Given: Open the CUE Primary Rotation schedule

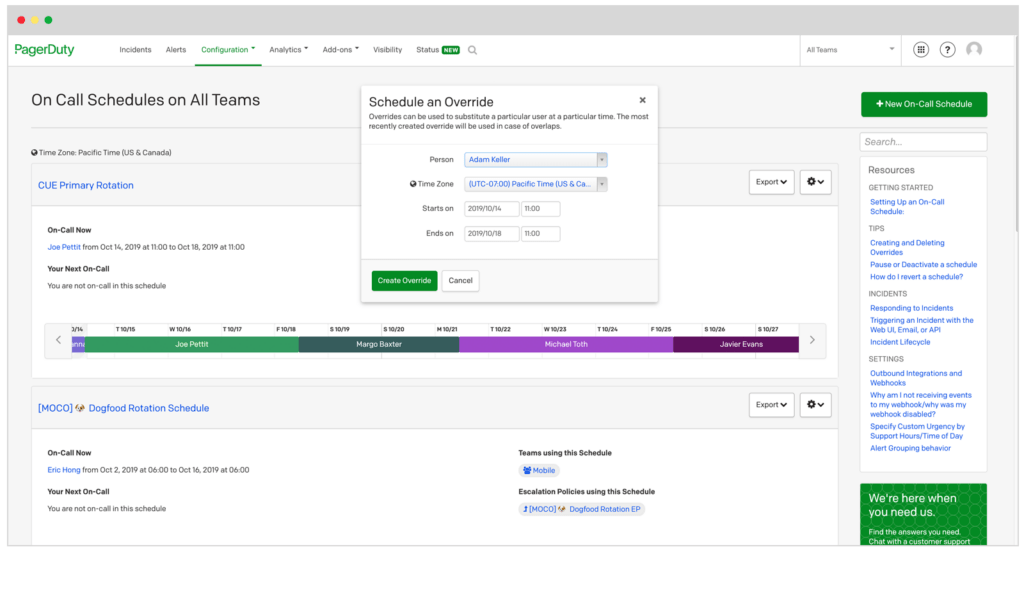Looking at the screenshot, I should tap(86, 185).
